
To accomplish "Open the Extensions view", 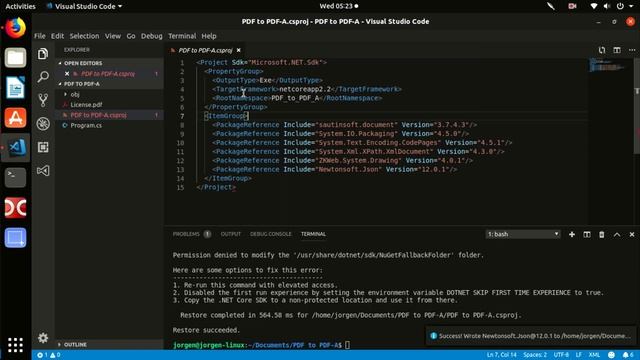I will [x=43, y=147].
